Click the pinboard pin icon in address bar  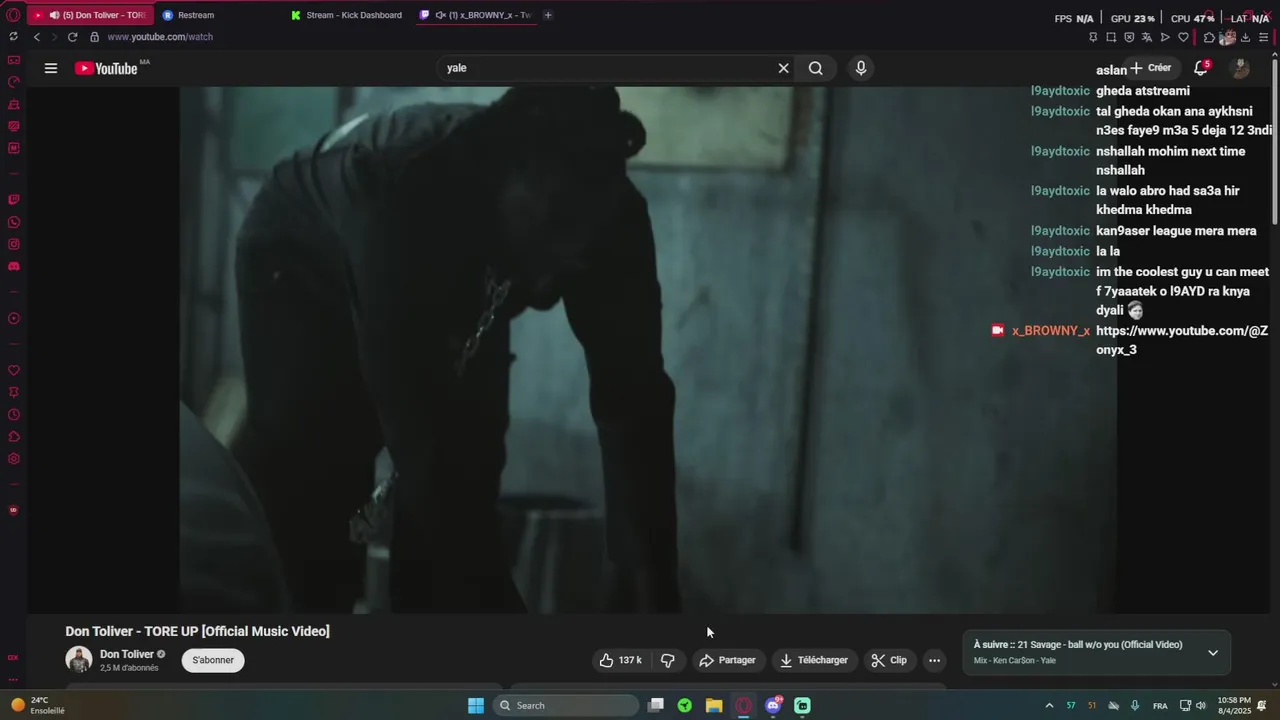(x=1093, y=37)
